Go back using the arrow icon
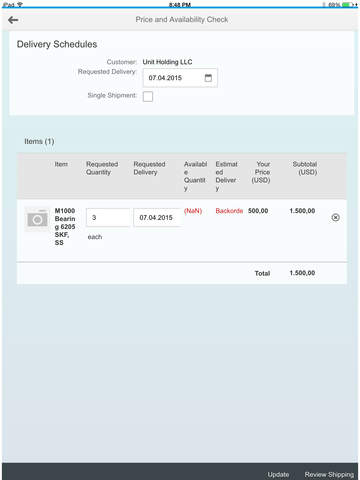Viewport: 360px width, 480px height. click(13, 20)
